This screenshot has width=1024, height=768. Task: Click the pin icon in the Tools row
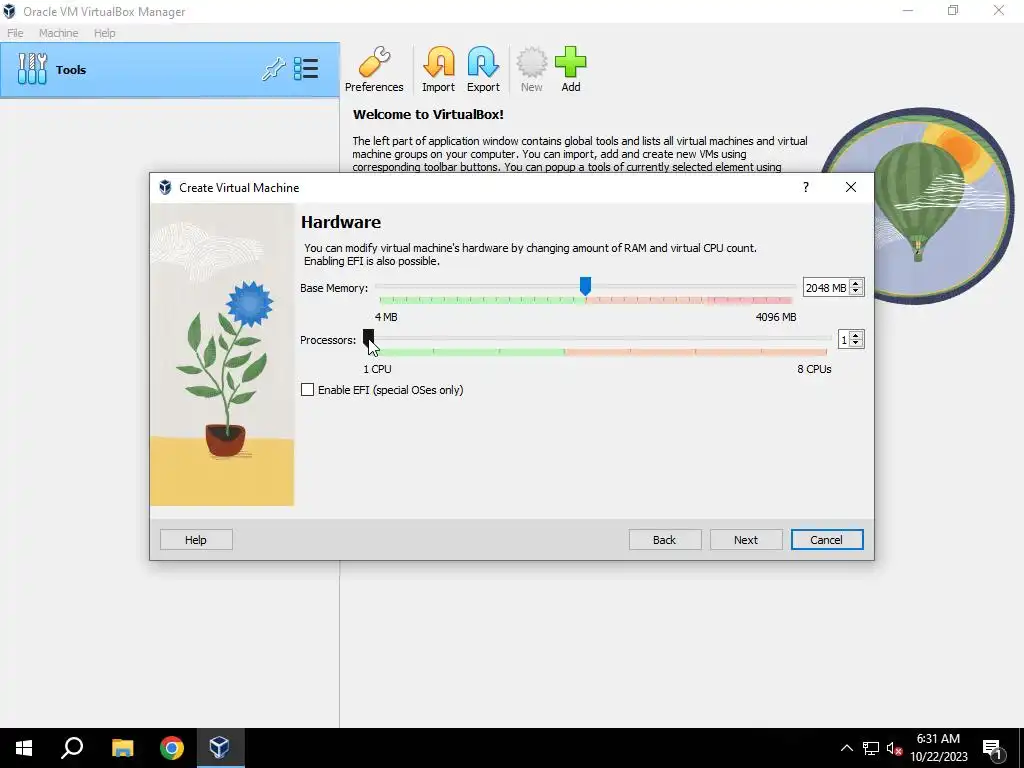[273, 69]
